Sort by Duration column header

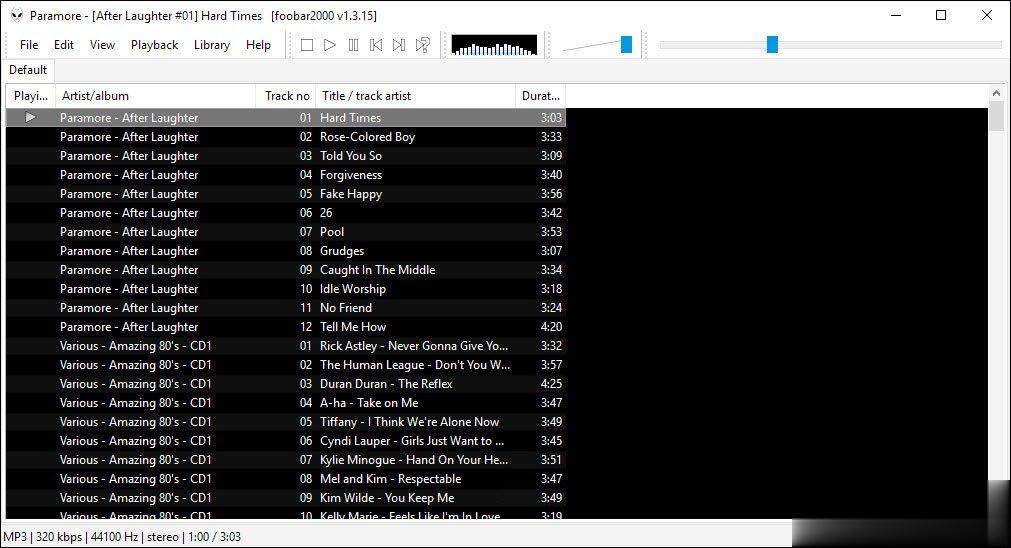pyautogui.click(x=540, y=96)
